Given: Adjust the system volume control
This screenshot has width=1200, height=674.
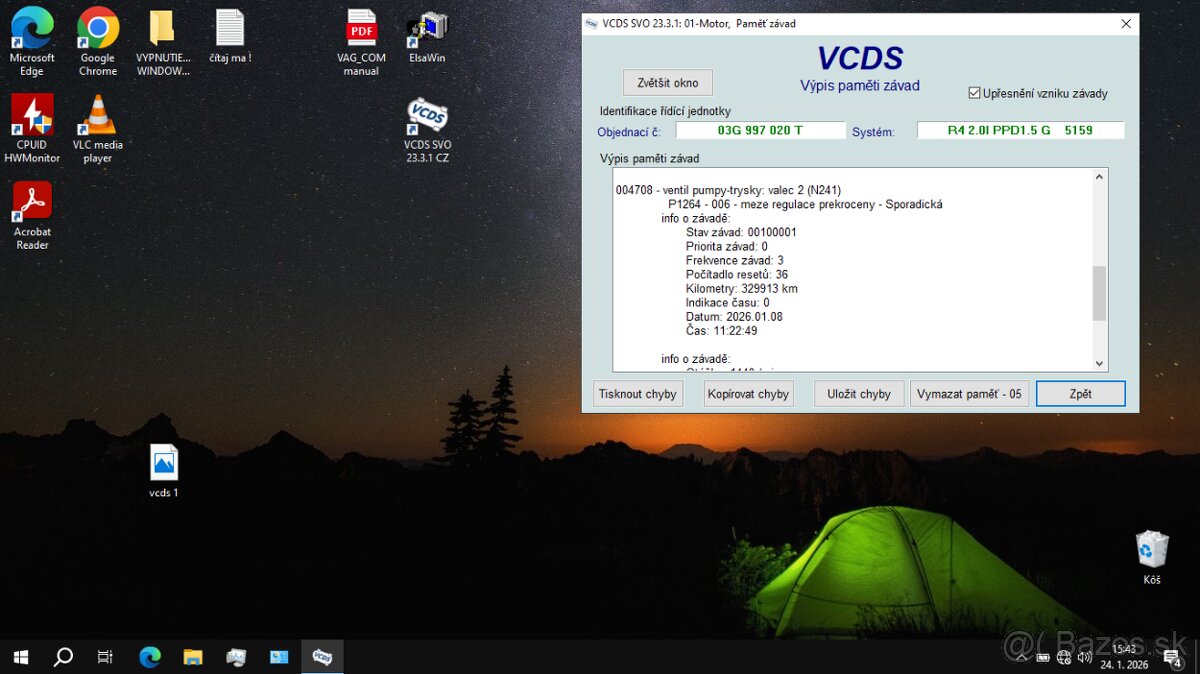Looking at the screenshot, I should point(1085,657).
